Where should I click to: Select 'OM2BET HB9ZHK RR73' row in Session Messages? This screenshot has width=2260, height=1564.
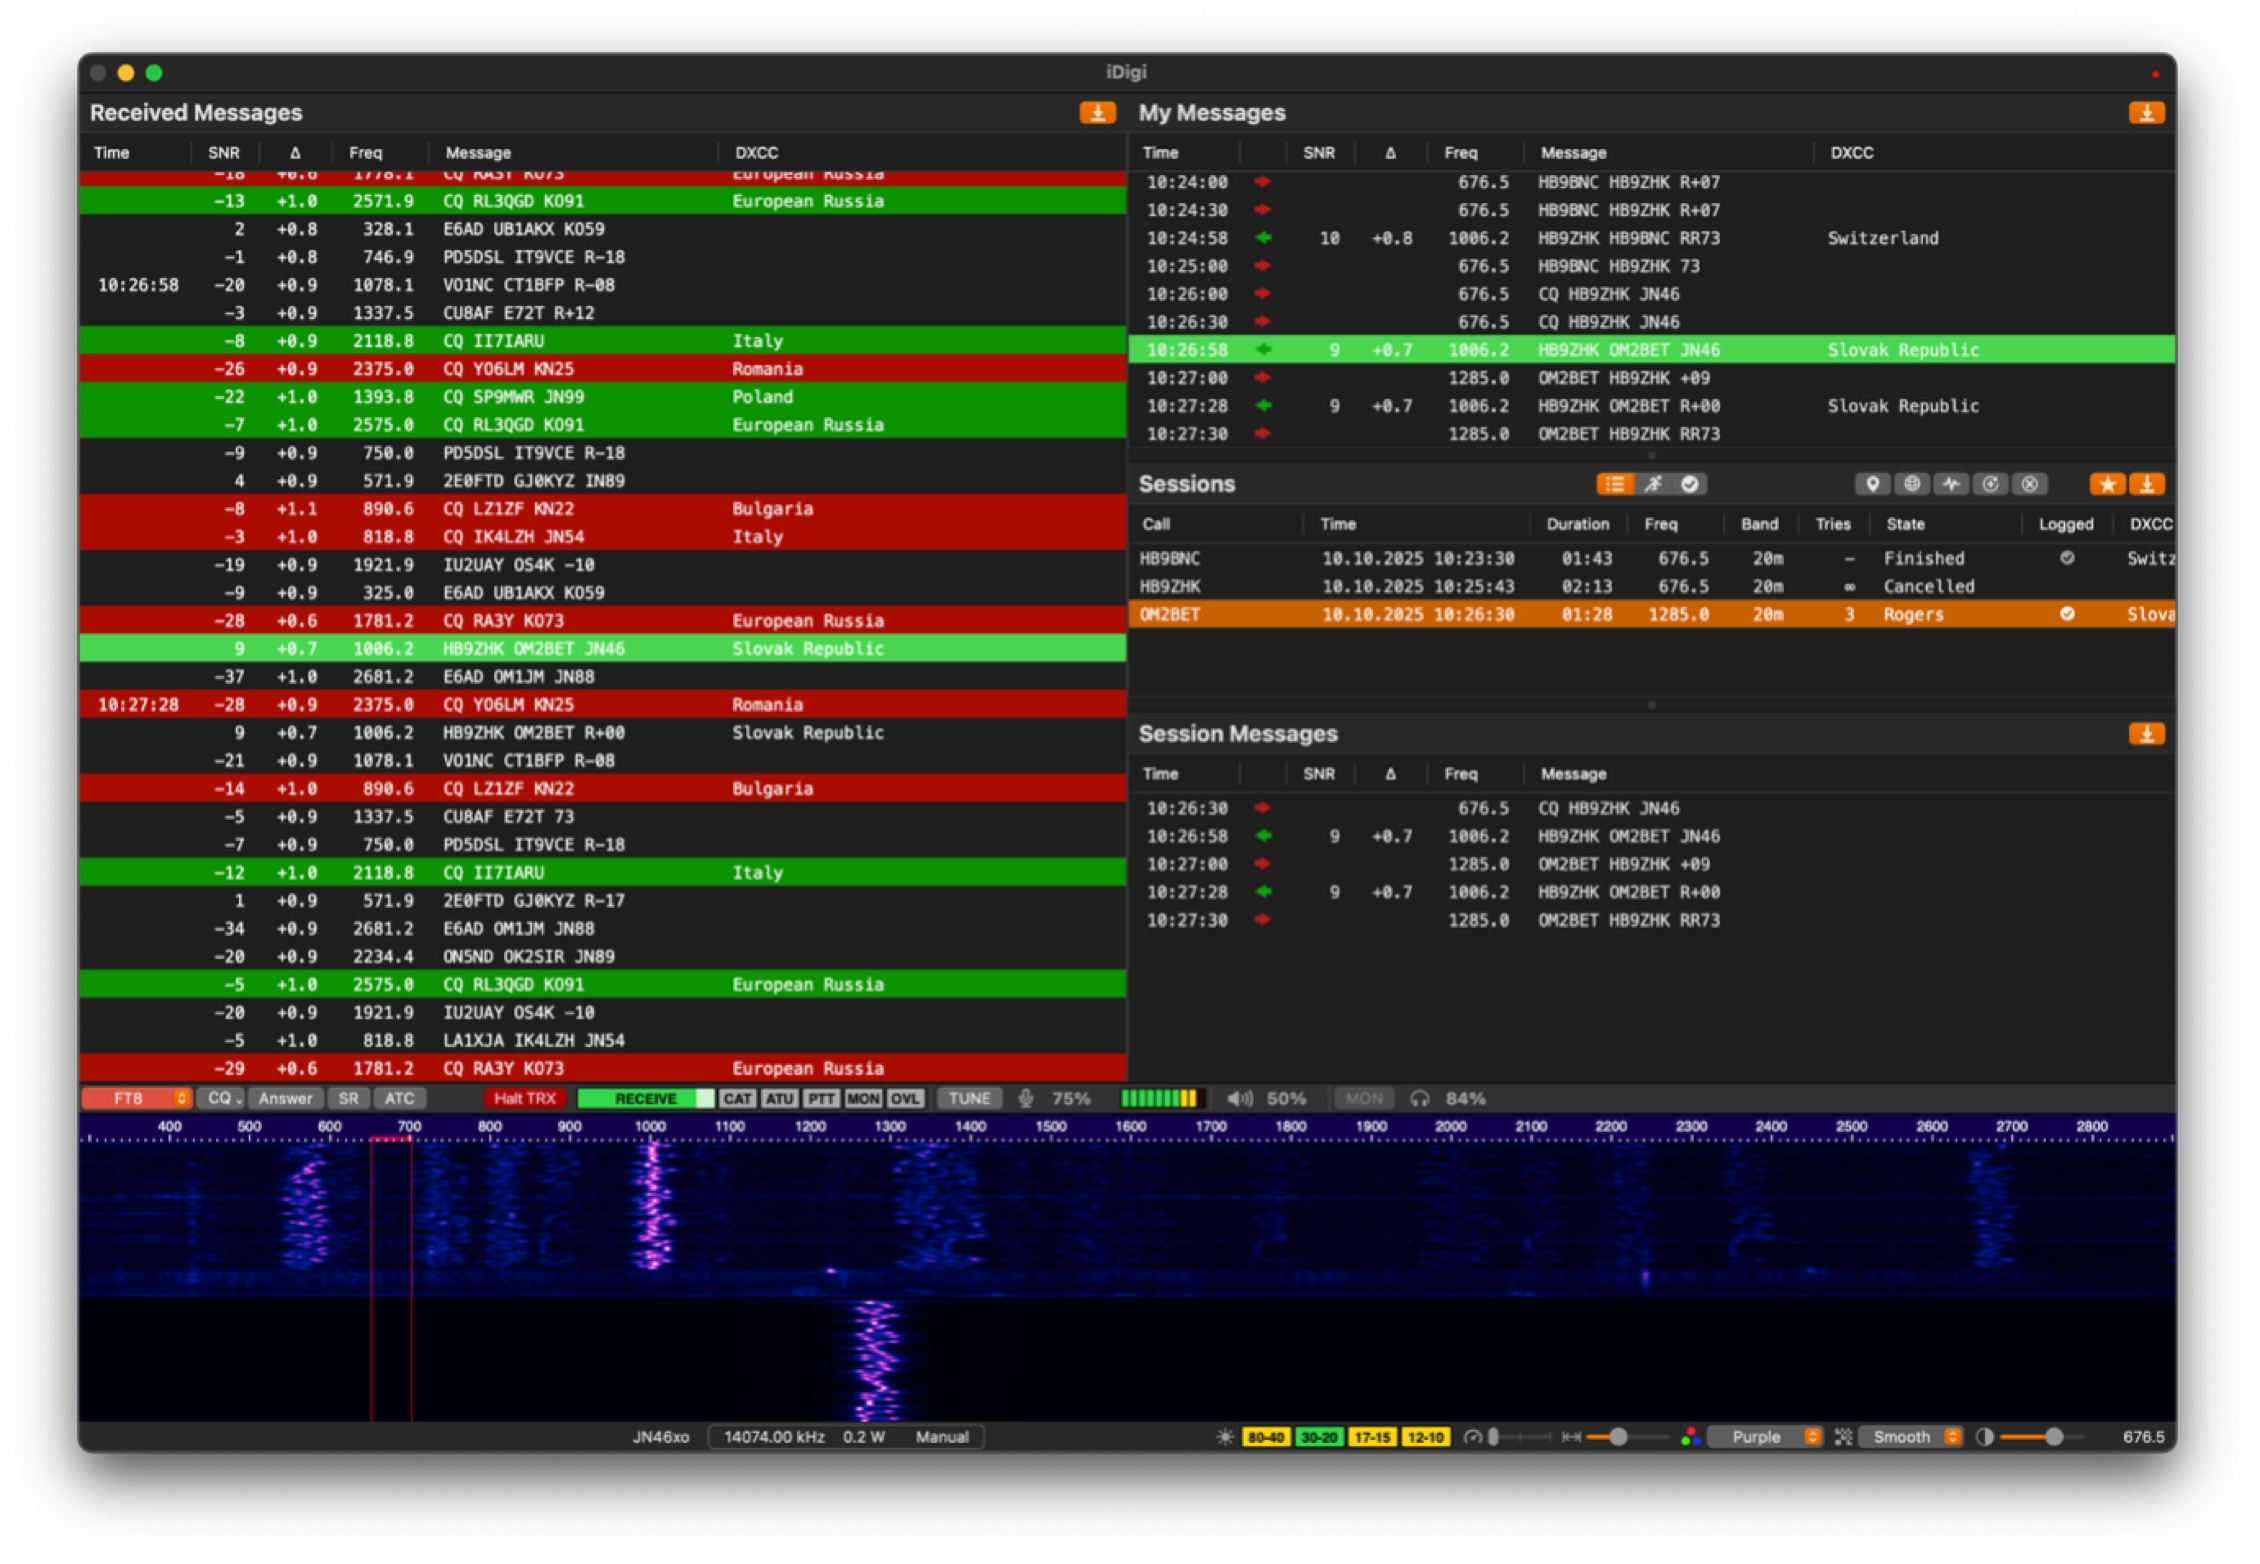point(1652,920)
